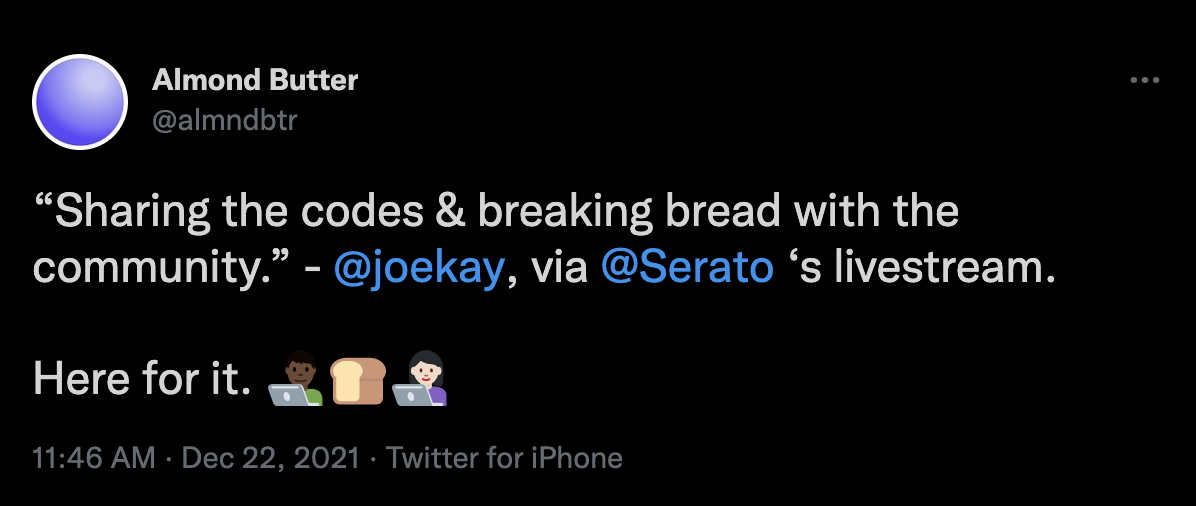Screen dimensions: 1196x506
Task: Click the light-skinned woman technologist emoji
Action: [419, 381]
